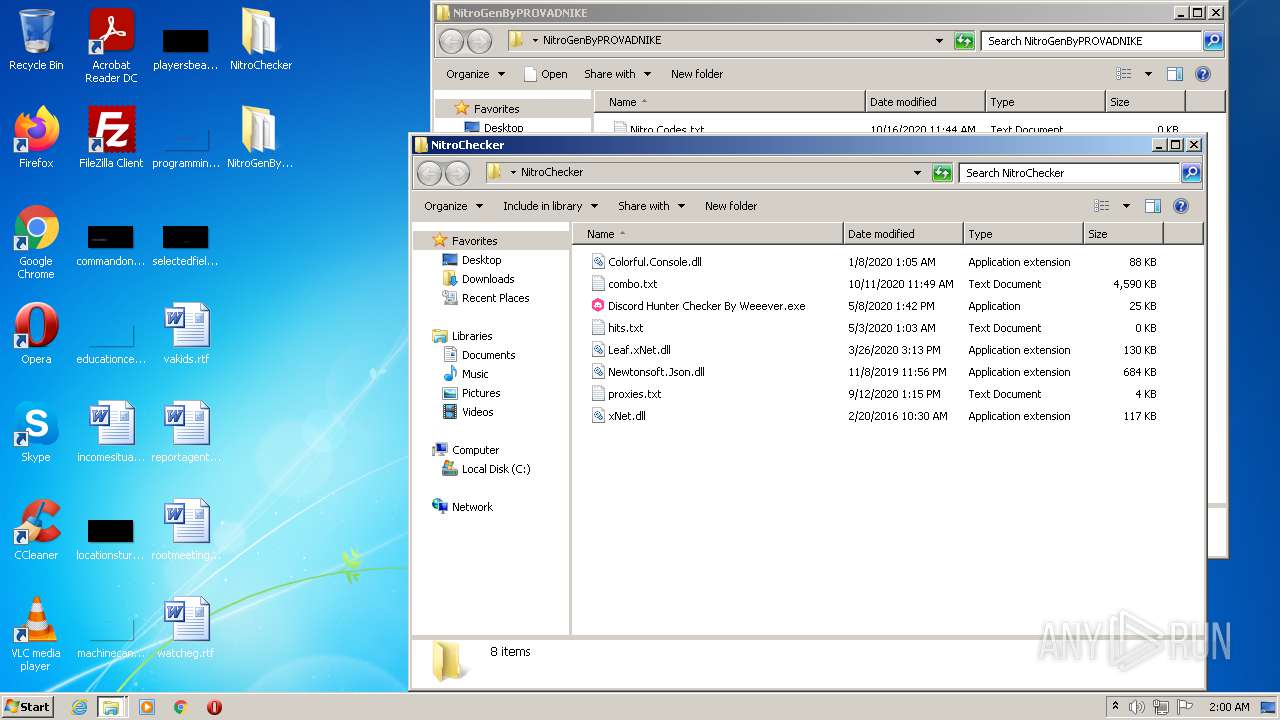Click New folder in NitroGenByPROVADNIKE toolbar
This screenshot has width=1280, height=720.
[697, 74]
